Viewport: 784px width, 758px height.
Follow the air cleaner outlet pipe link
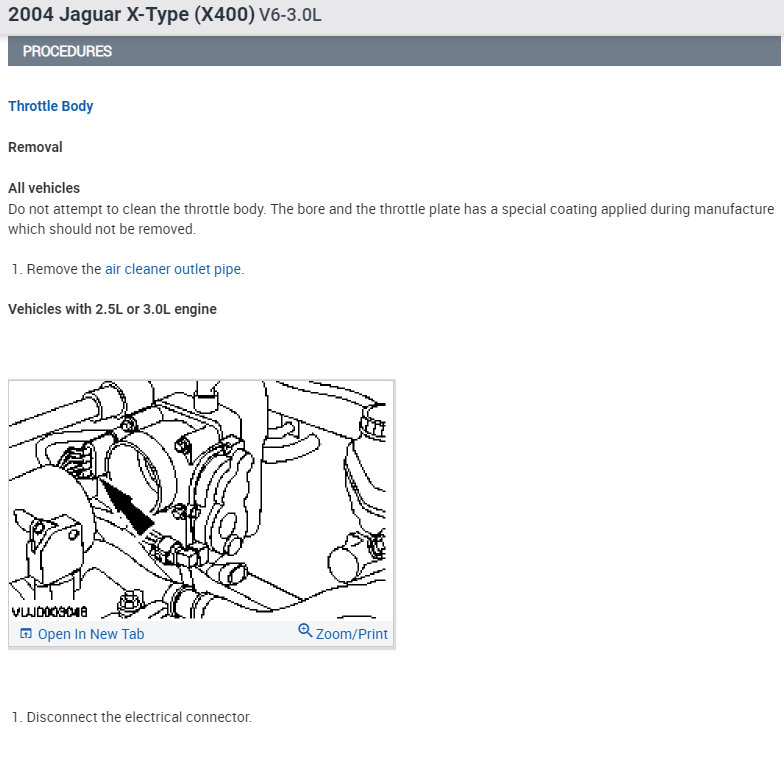(173, 269)
